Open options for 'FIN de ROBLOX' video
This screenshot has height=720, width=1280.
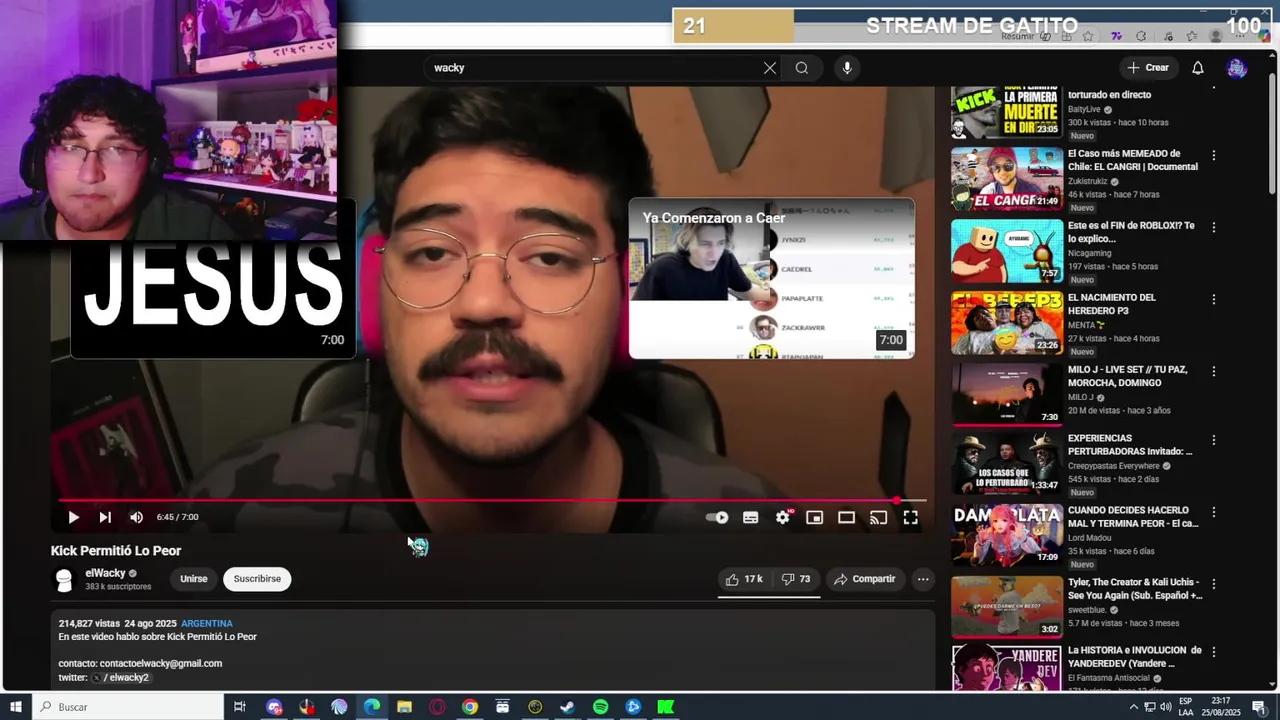(1214, 227)
